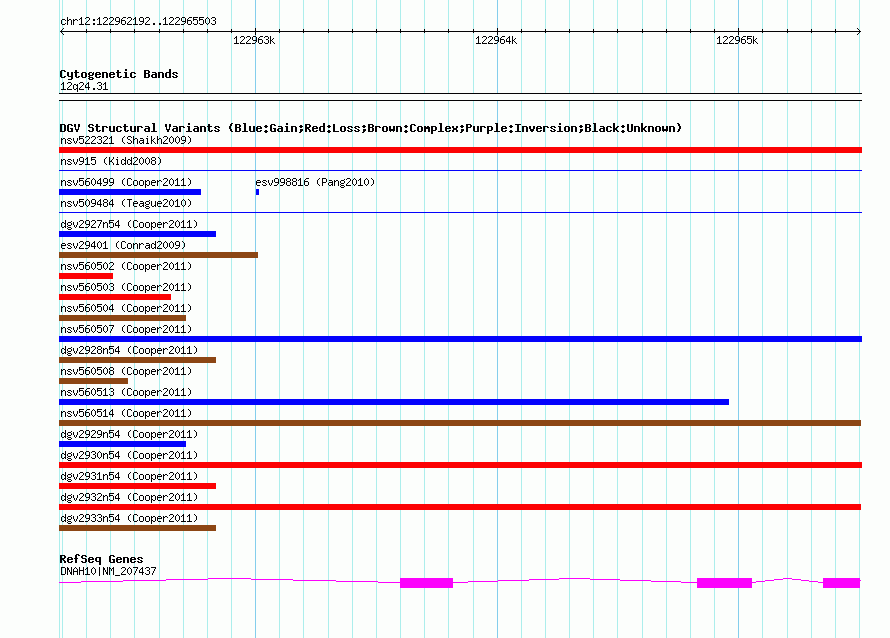Image resolution: width=890 pixels, height=638 pixels.
Task: Click the dgv2931n54 red loss bar
Action: 137,486
